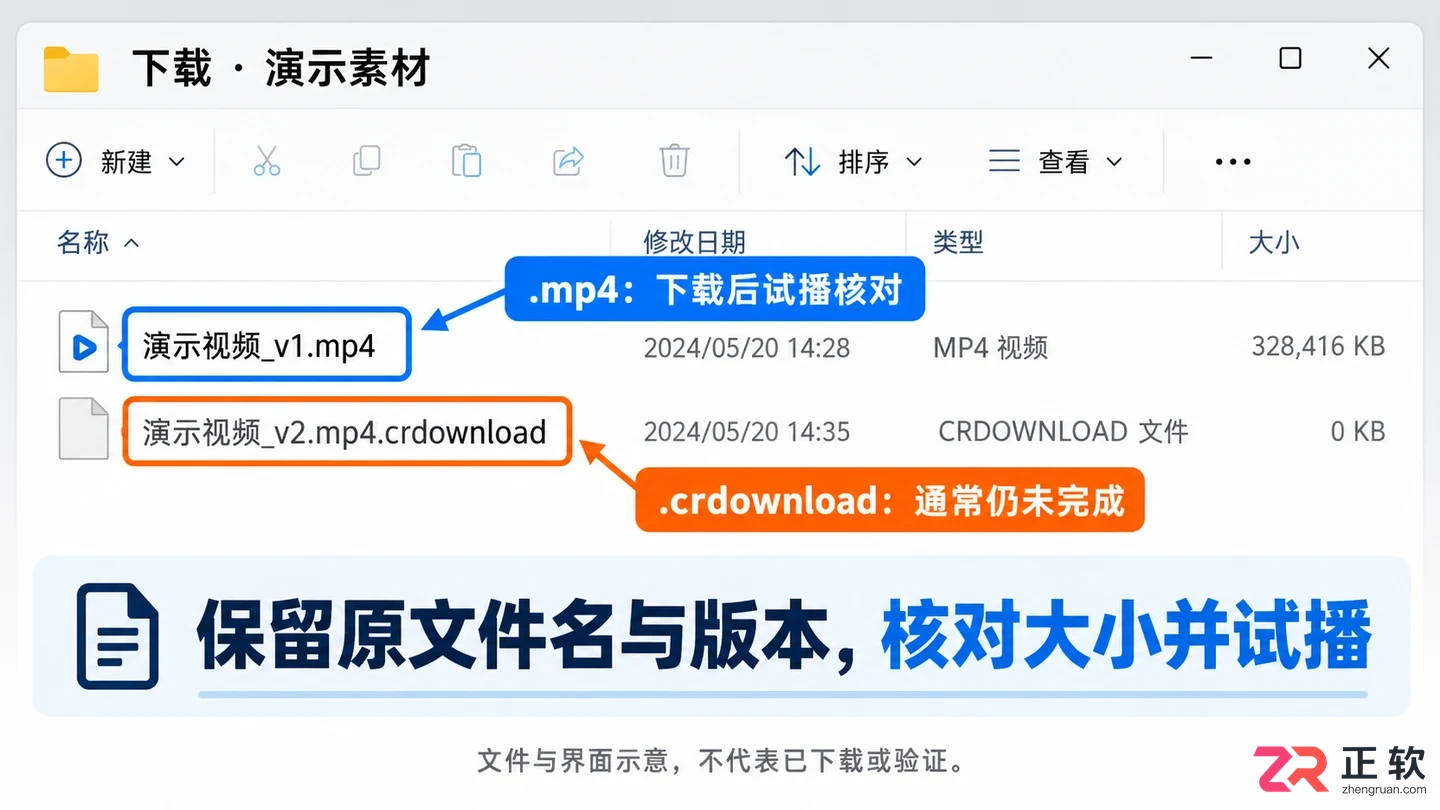Click the date 2024/05/20 14:28
The width and height of the screenshot is (1440, 810).
pos(746,348)
